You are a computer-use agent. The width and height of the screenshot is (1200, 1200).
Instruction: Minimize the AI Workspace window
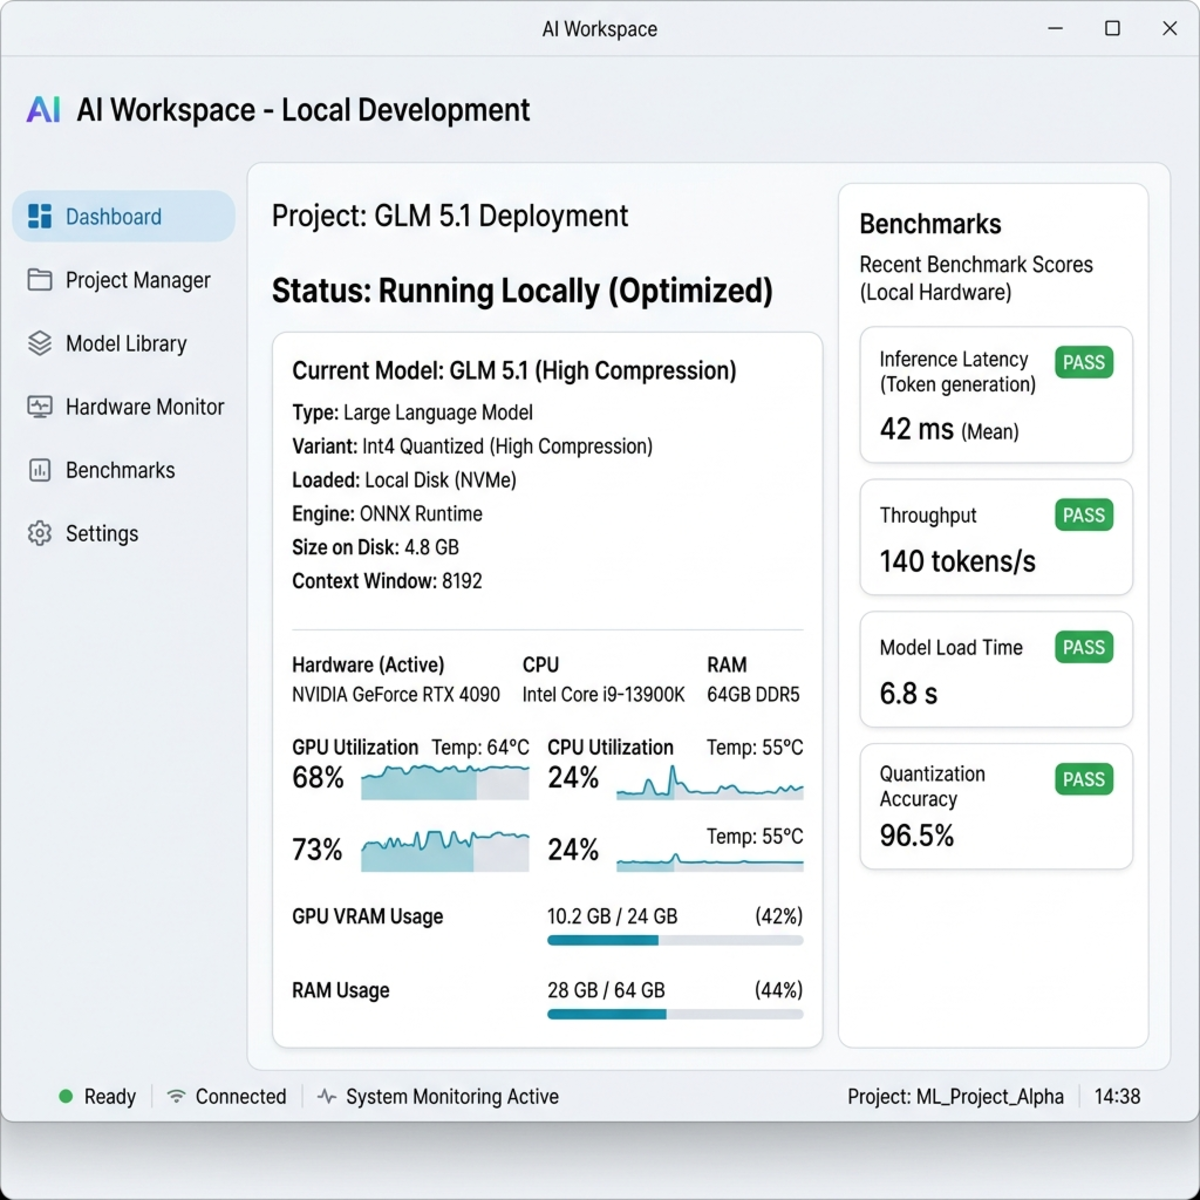1055,28
